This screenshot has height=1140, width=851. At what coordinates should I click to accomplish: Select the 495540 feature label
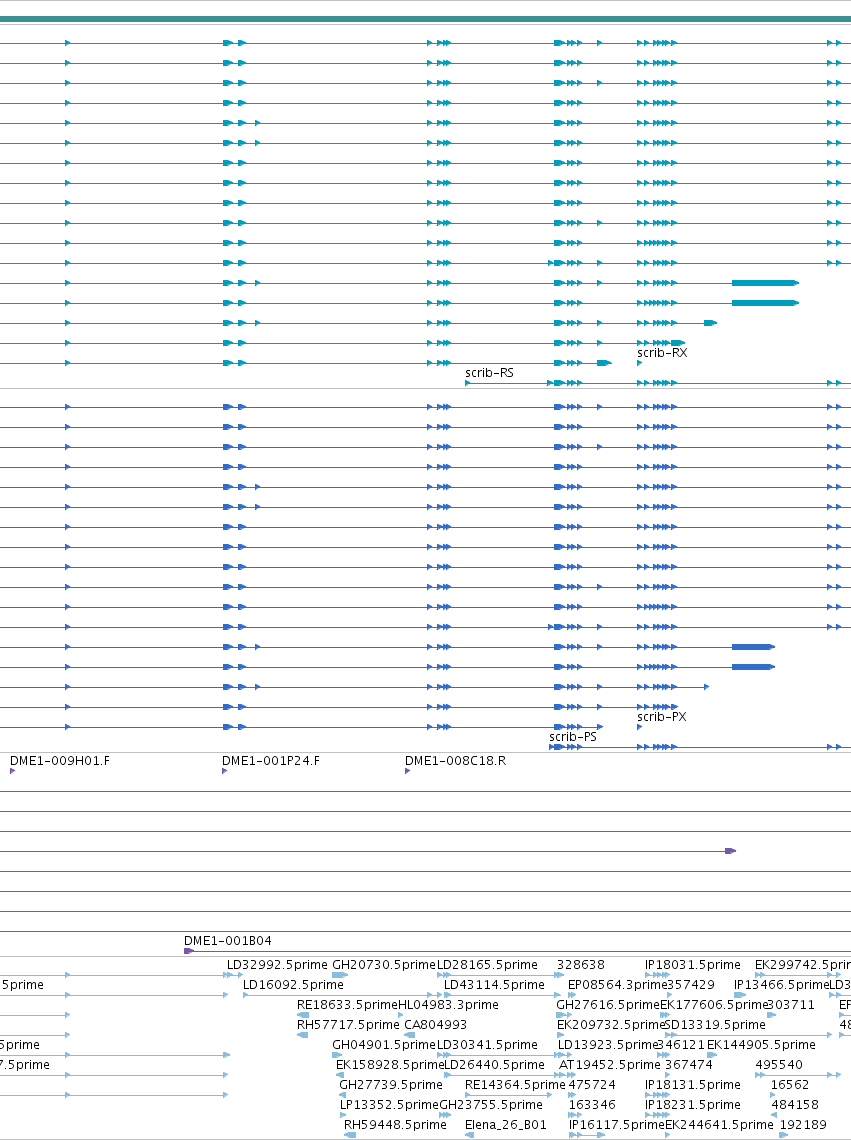click(779, 1065)
